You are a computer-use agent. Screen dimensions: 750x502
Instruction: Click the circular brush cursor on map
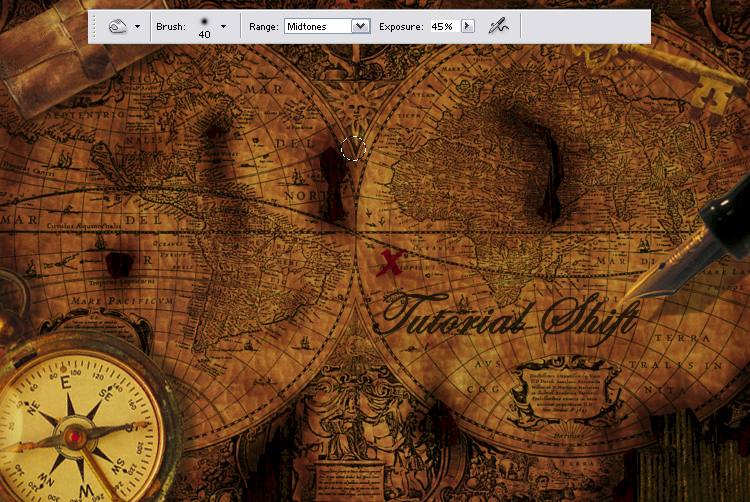354,150
